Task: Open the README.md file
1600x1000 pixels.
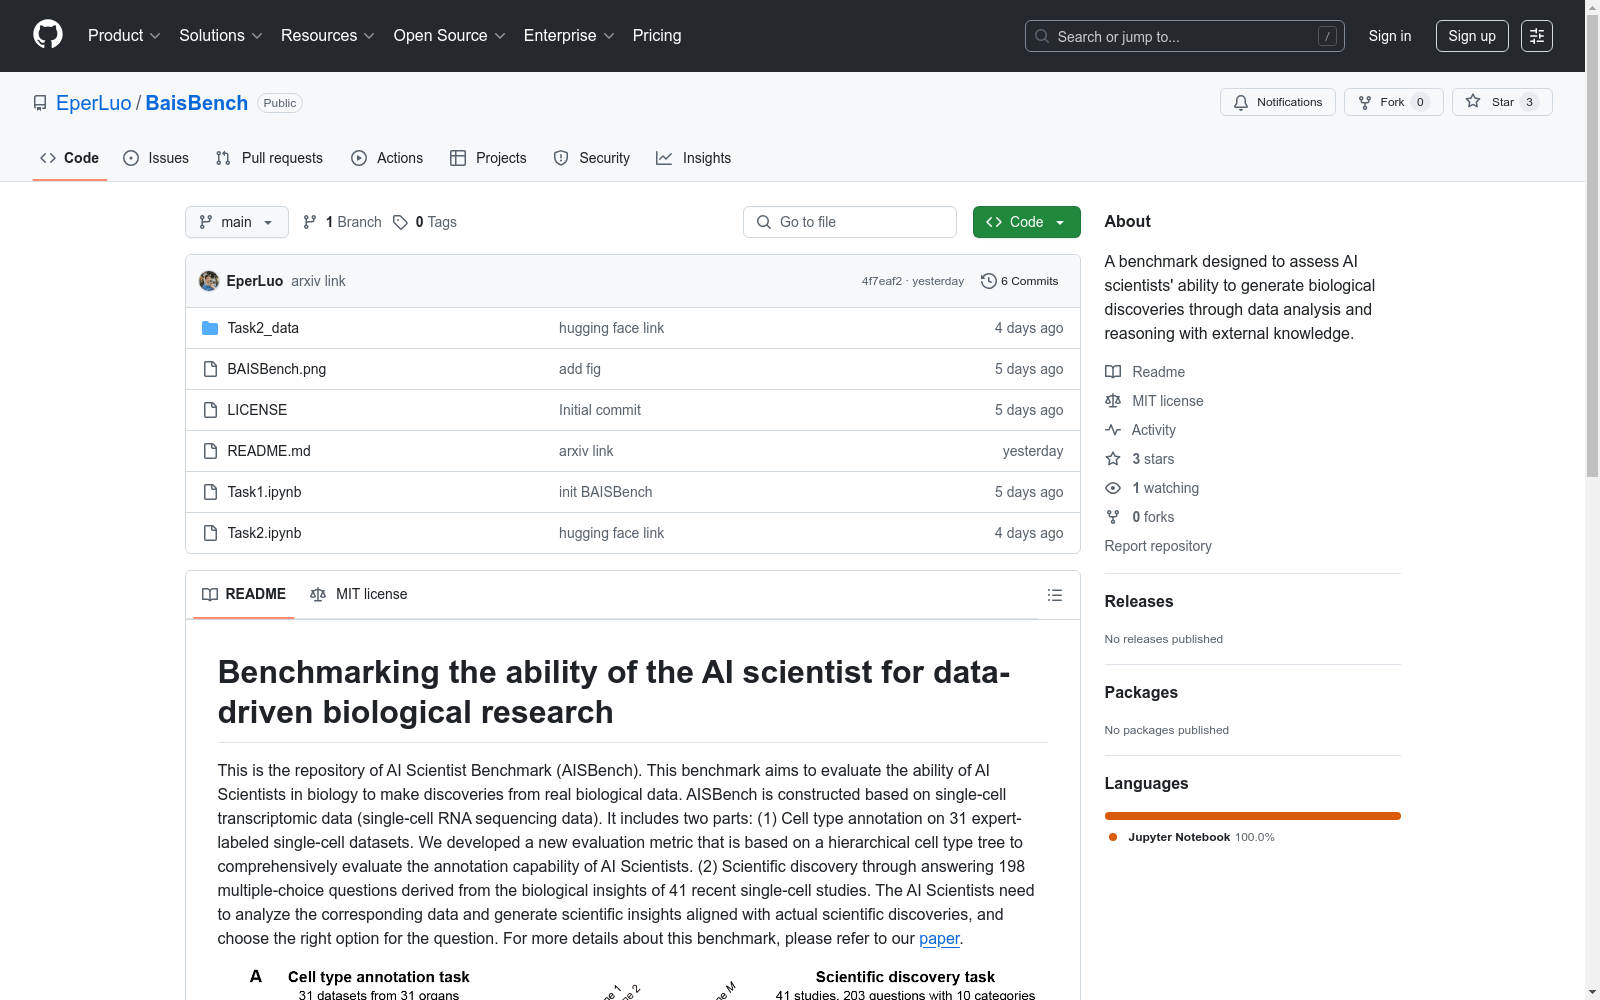Action: point(269,451)
